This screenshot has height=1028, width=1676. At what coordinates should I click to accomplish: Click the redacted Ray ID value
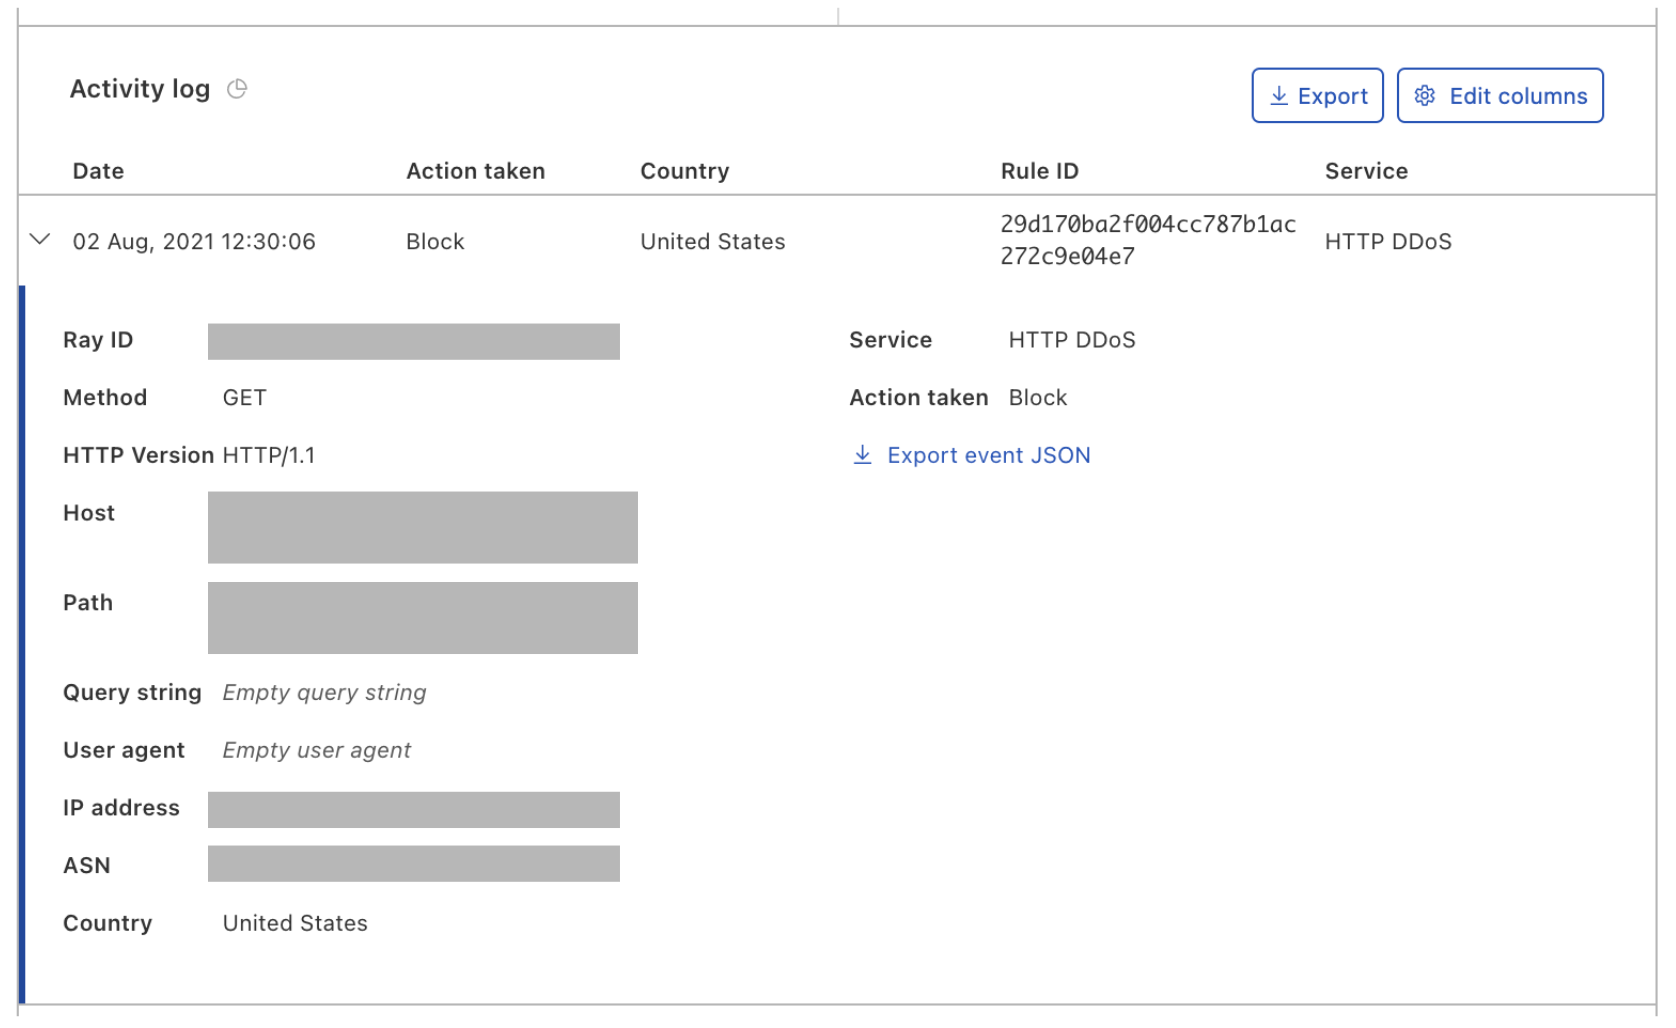tap(414, 341)
